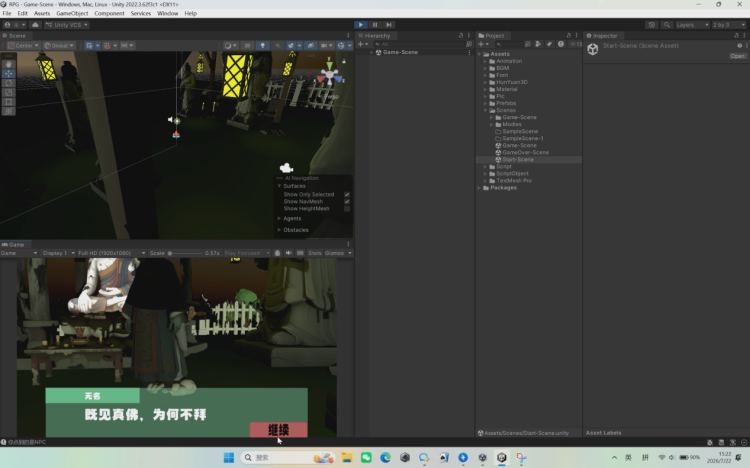Toggle scene lighting bulb icon
This screenshot has width=750, height=468.
262,45
